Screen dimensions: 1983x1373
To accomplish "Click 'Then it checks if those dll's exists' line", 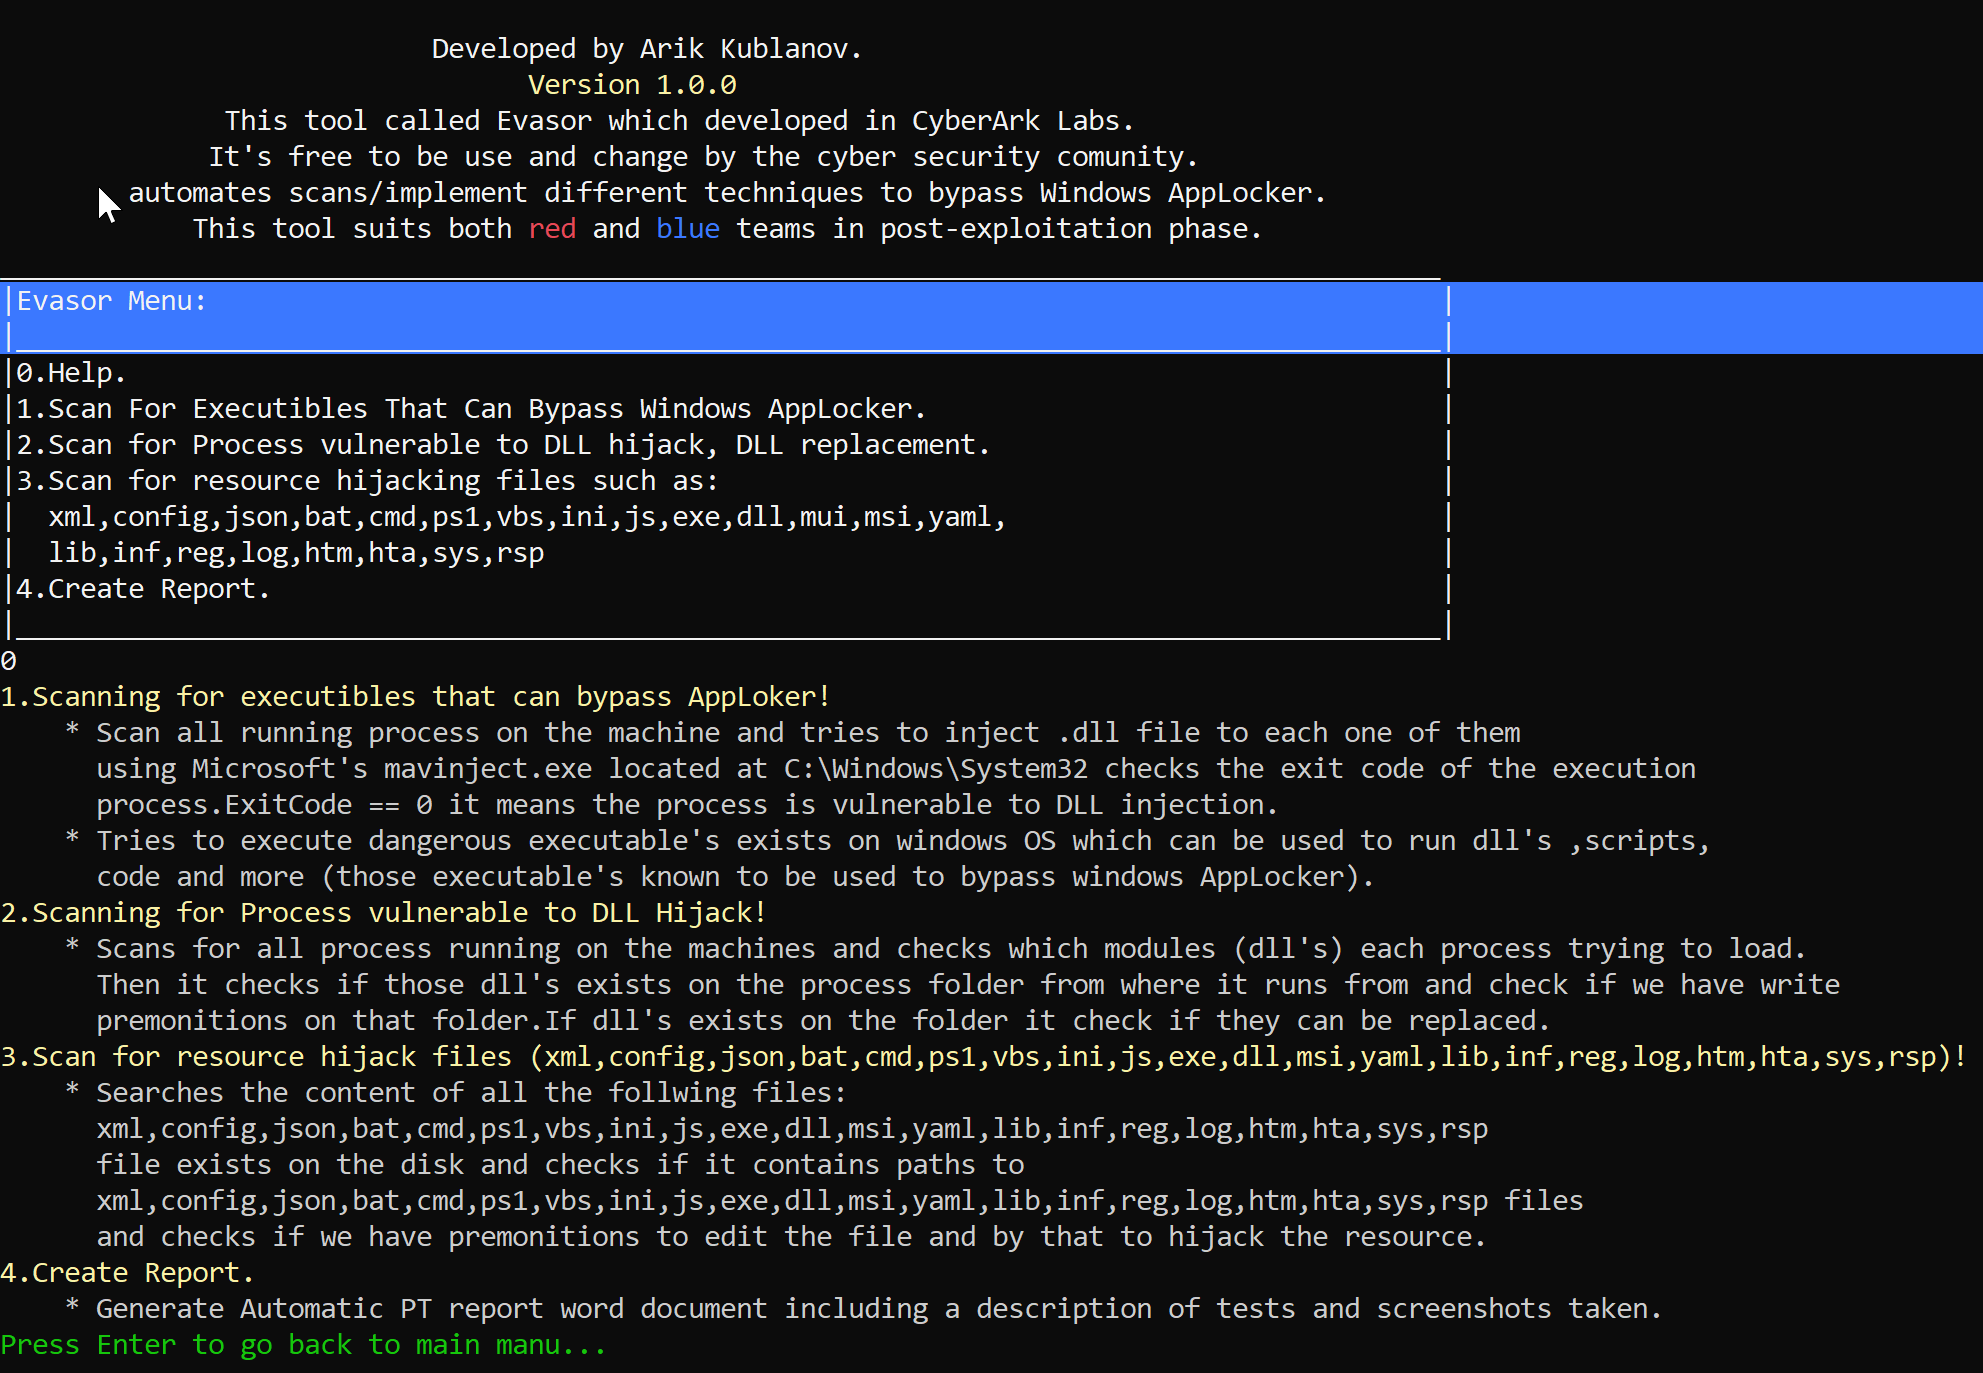I will click(x=968, y=985).
